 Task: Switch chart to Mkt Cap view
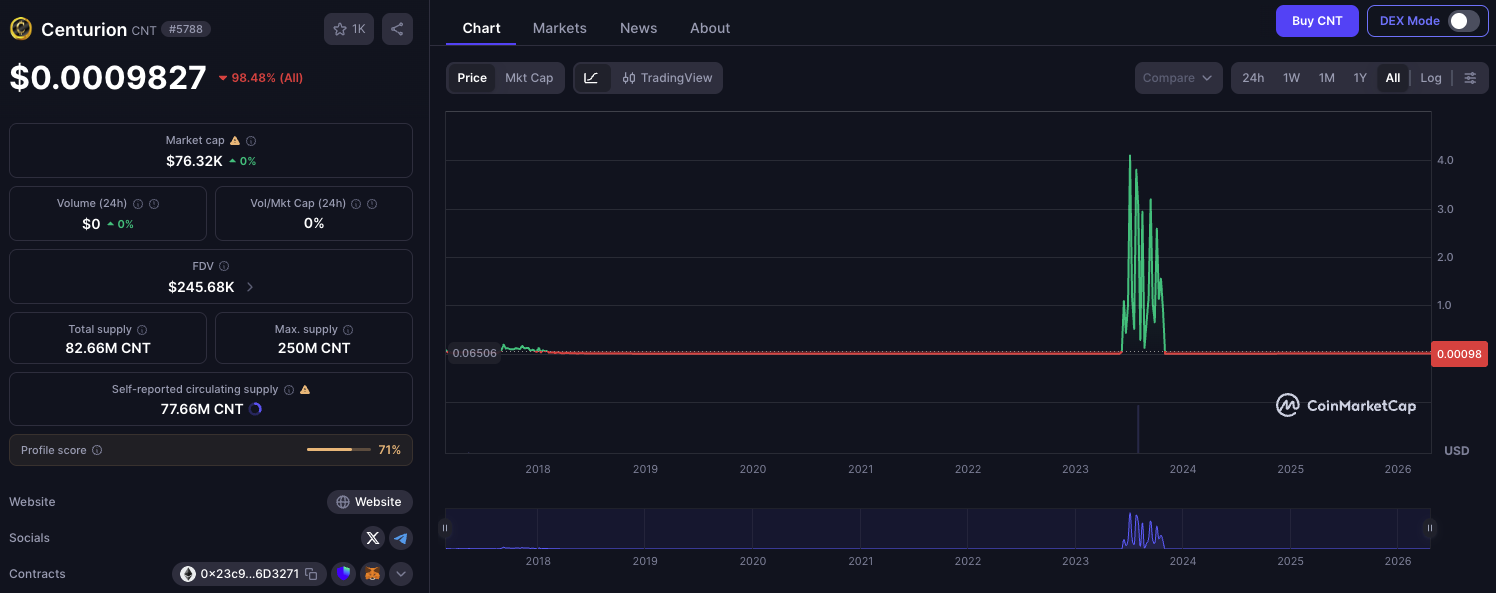pyautogui.click(x=529, y=78)
